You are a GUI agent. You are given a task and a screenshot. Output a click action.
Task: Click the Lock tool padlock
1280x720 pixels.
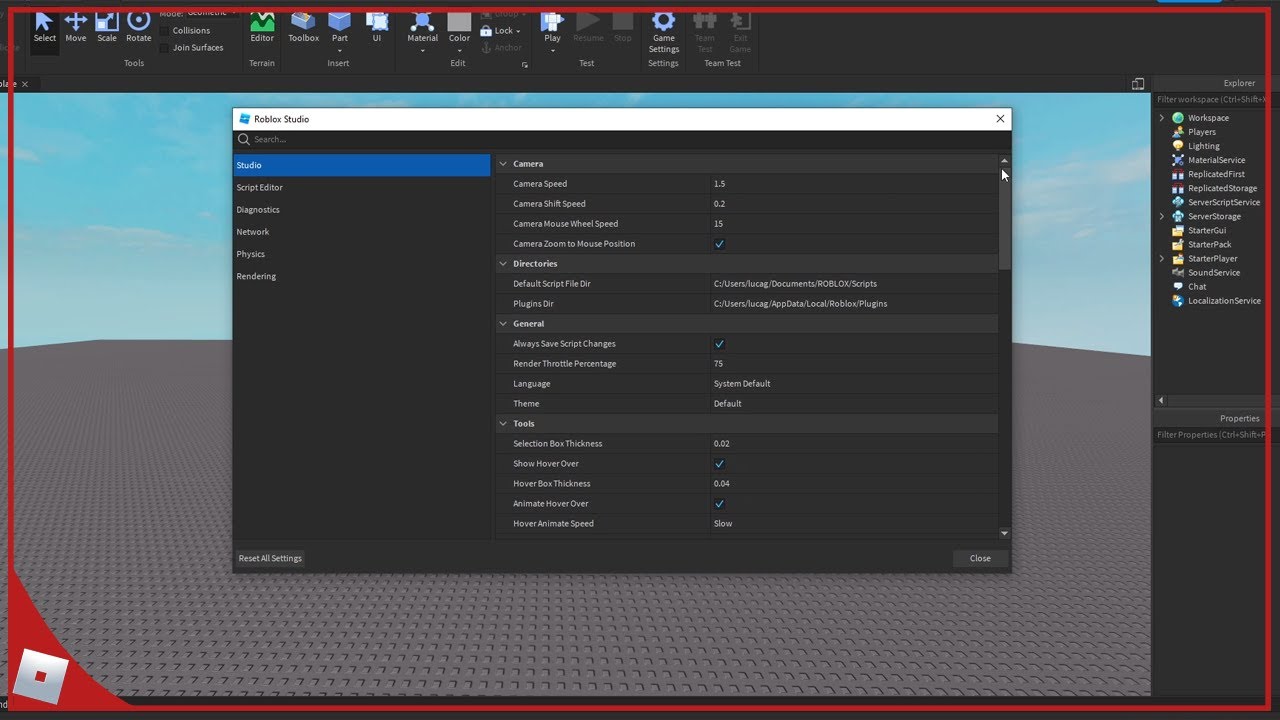pyautogui.click(x=487, y=31)
